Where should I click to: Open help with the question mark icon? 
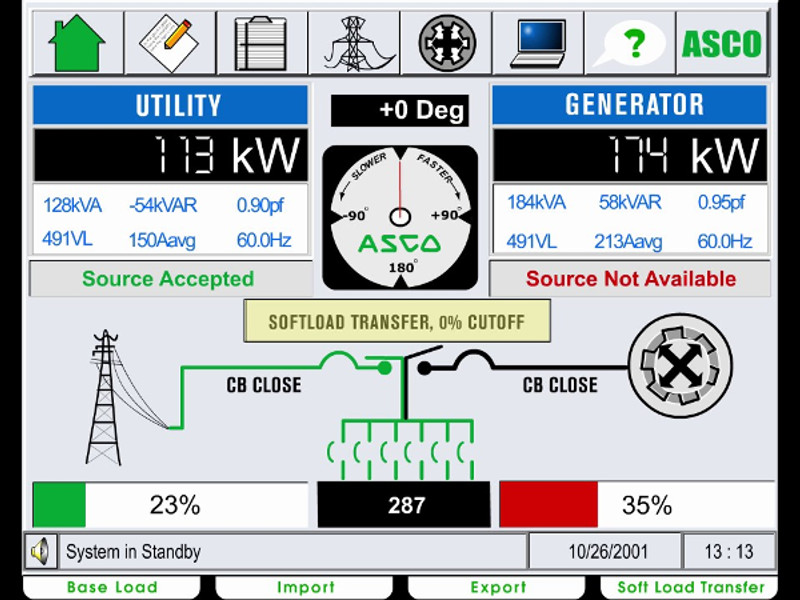[630, 43]
